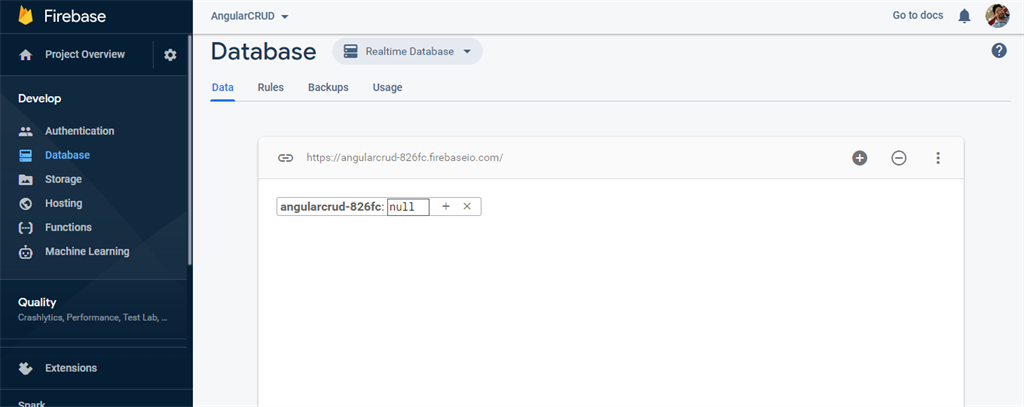Go to Storage section
1024x407 pixels.
pyautogui.click(x=63, y=180)
